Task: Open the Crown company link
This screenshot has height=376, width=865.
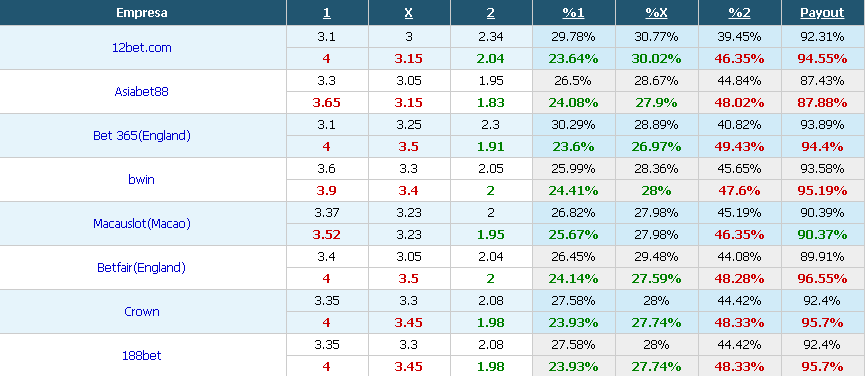Action: [142, 311]
